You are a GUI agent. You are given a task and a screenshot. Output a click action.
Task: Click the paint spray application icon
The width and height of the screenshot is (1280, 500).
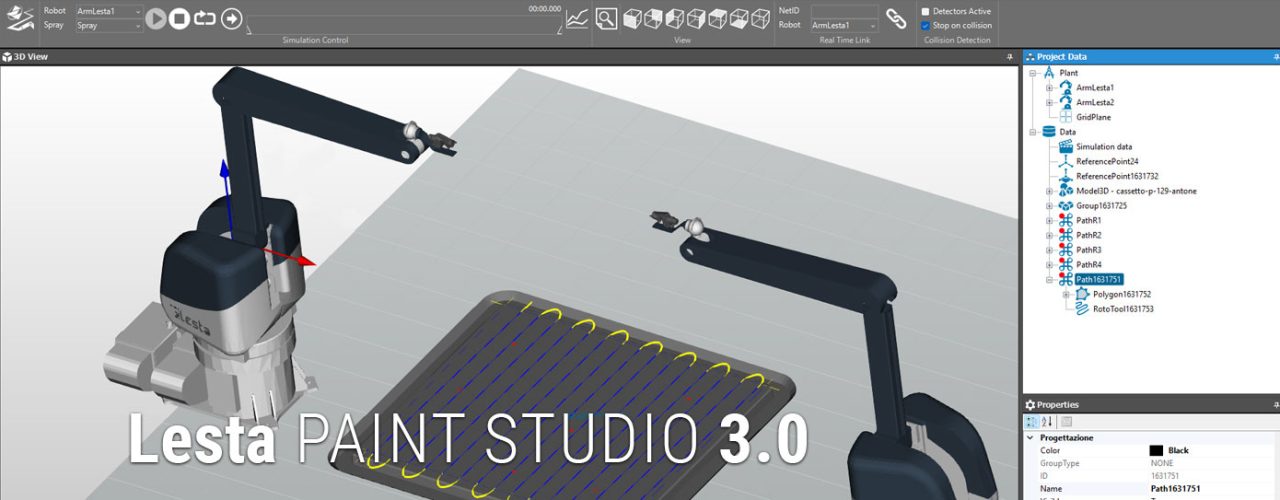coord(21,18)
